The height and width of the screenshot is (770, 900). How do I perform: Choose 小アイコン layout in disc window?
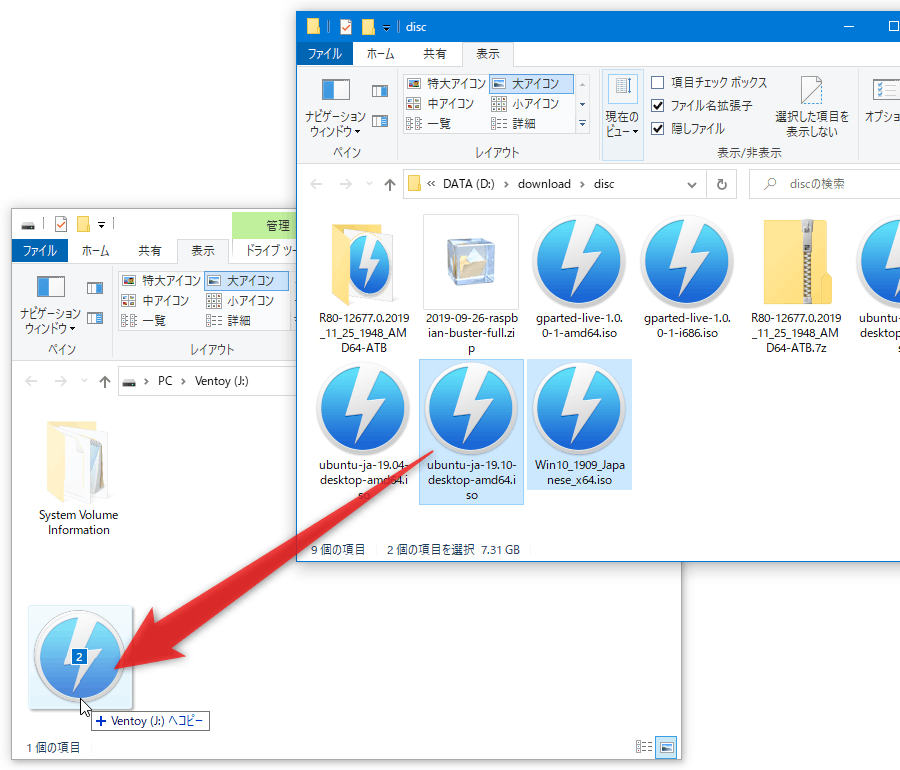pyautogui.click(x=525, y=104)
